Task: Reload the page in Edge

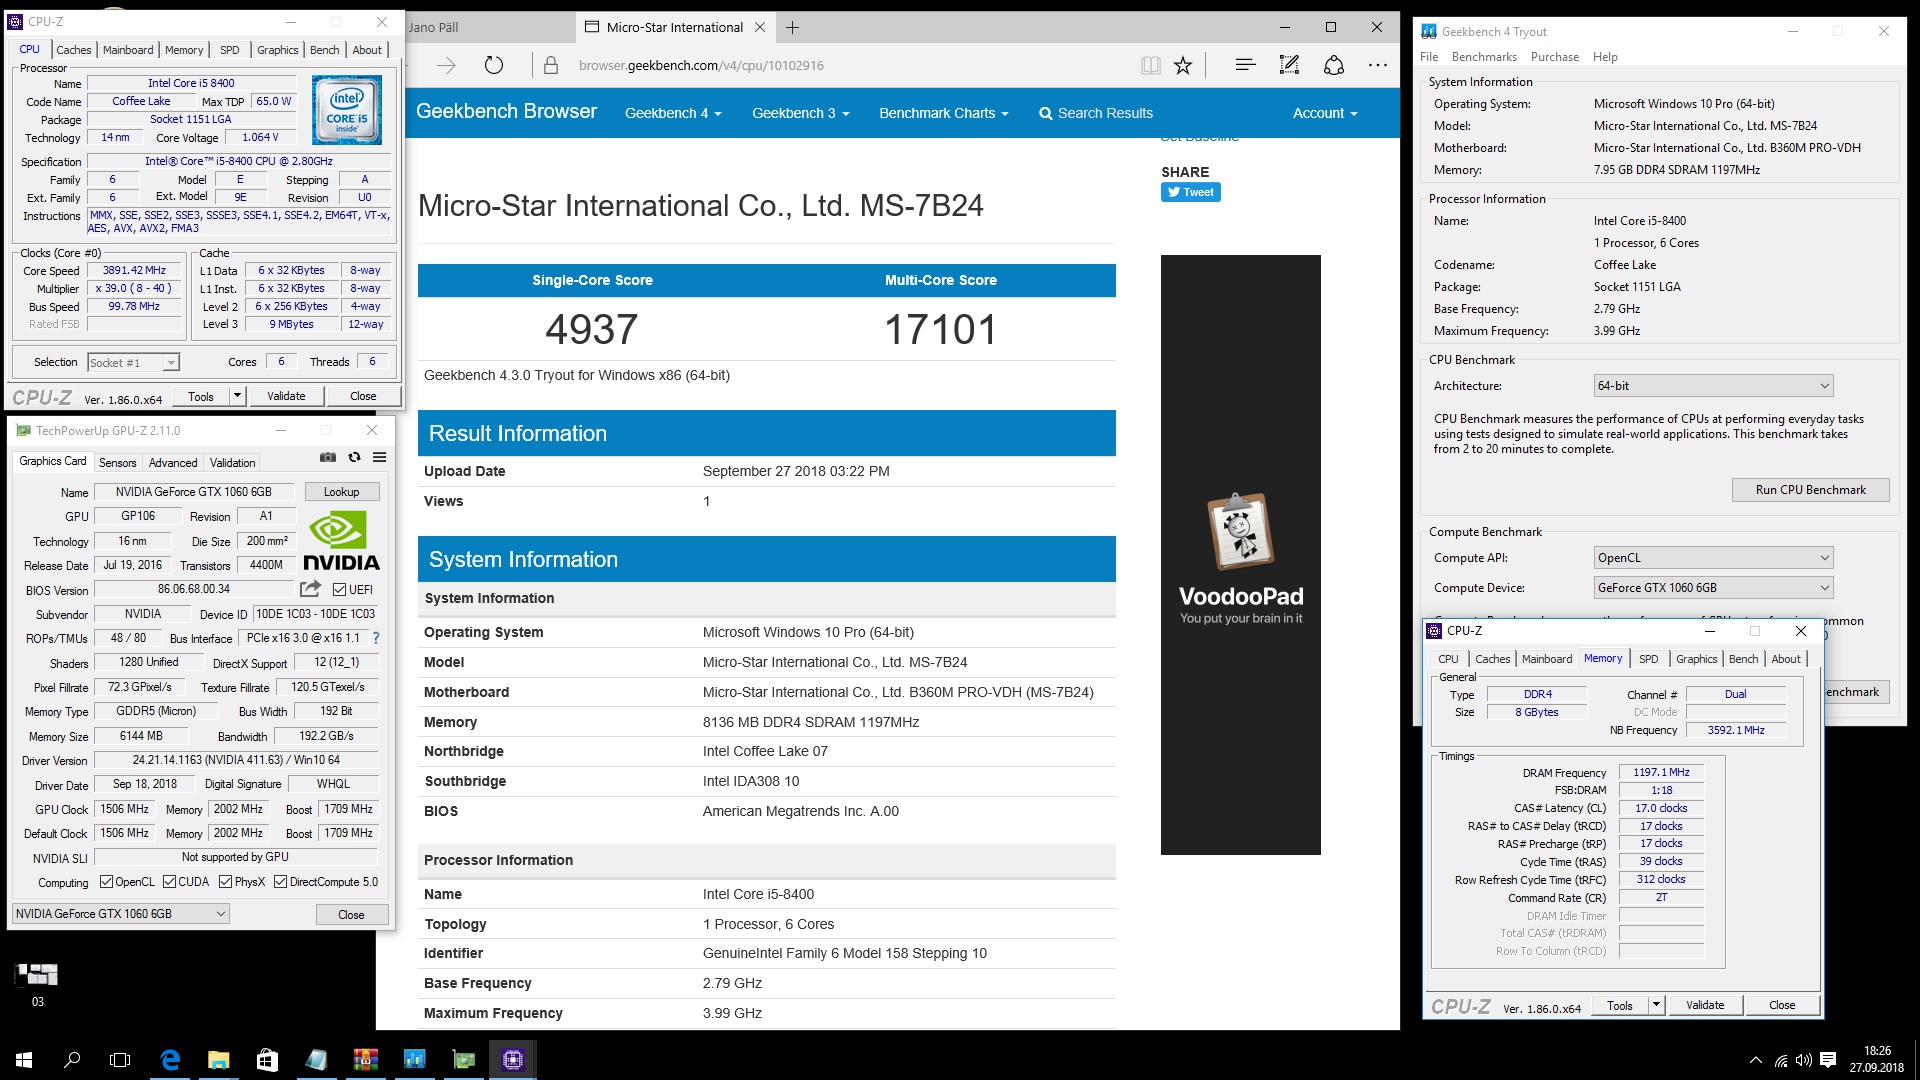Action: click(x=494, y=66)
